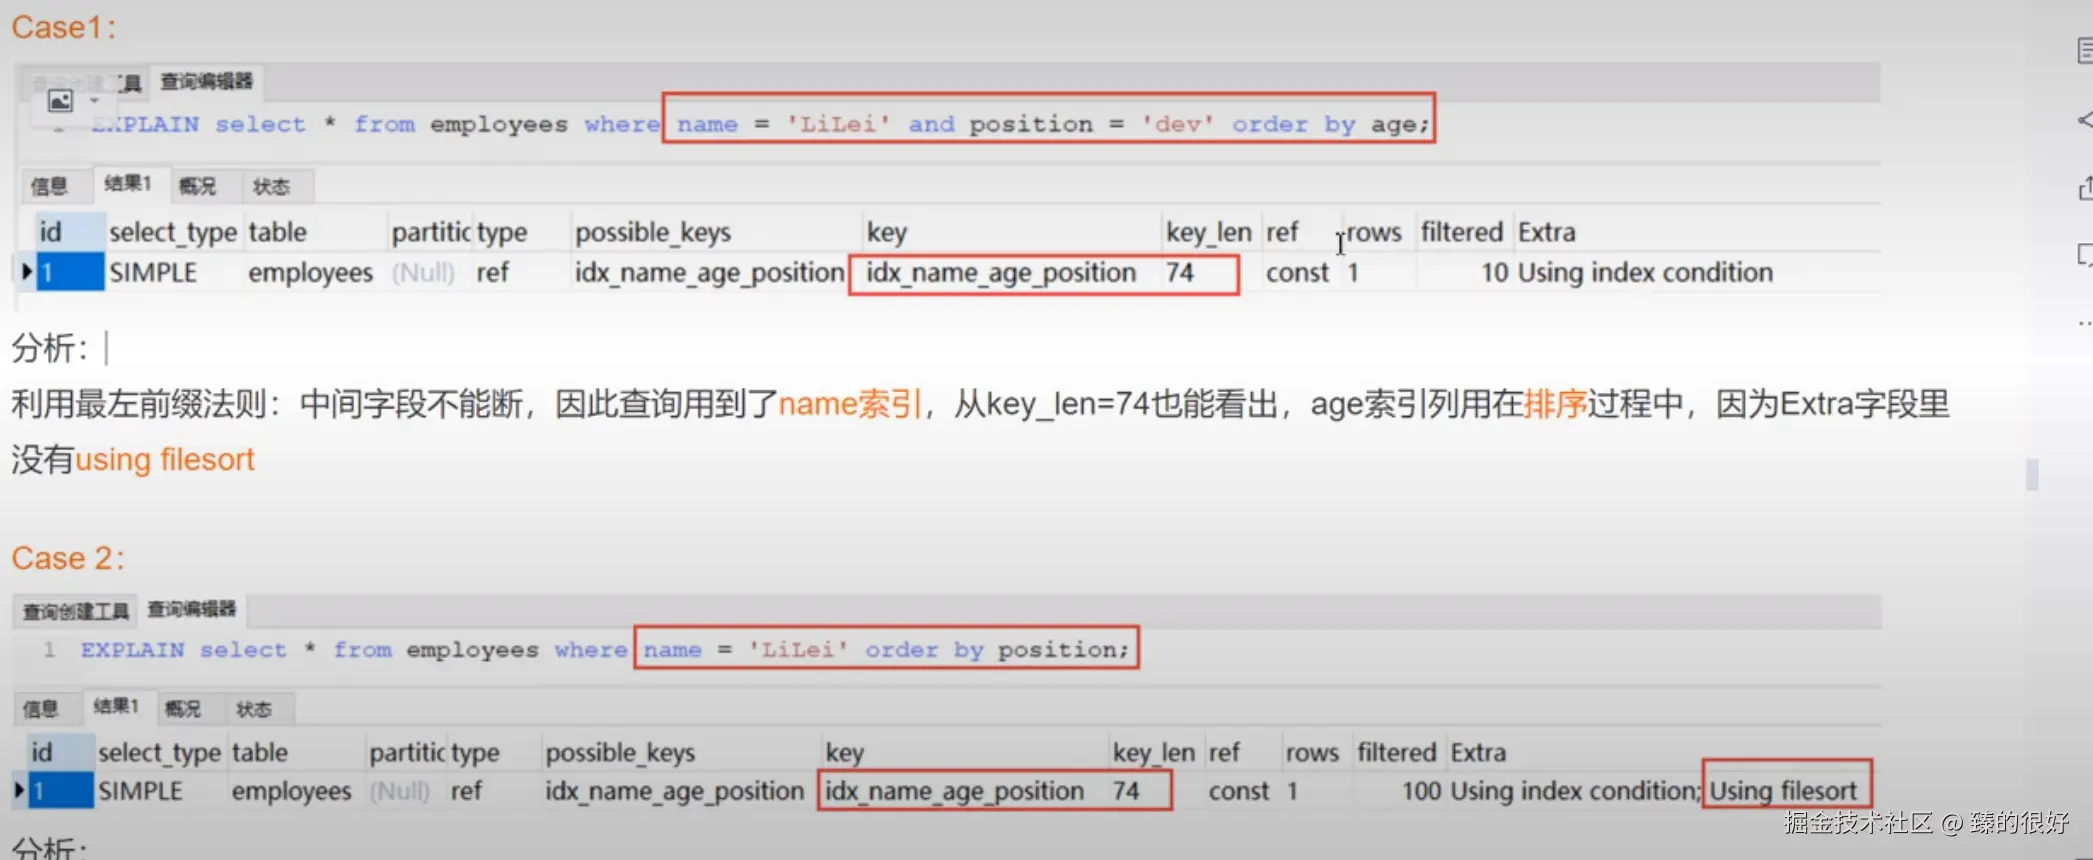Click the 'Case 2:' heading
Screen dimensions: 2093x860
[68, 558]
